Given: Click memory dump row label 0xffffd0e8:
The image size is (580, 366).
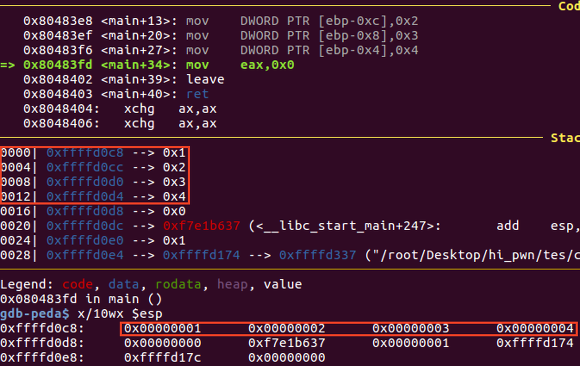Looking at the screenshot, I should point(42,357).
